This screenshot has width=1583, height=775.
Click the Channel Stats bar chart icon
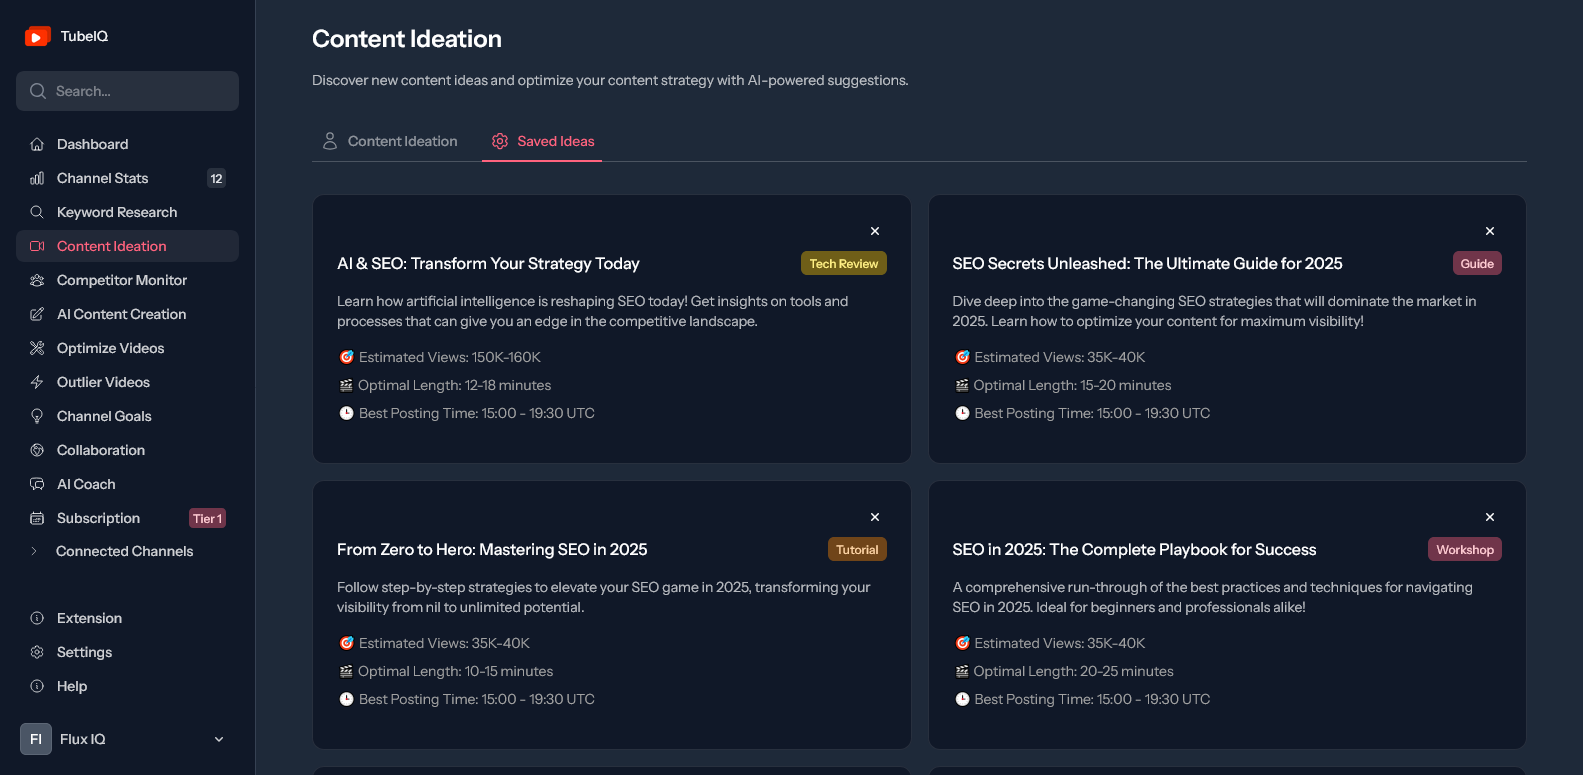[x=37, y=178]
